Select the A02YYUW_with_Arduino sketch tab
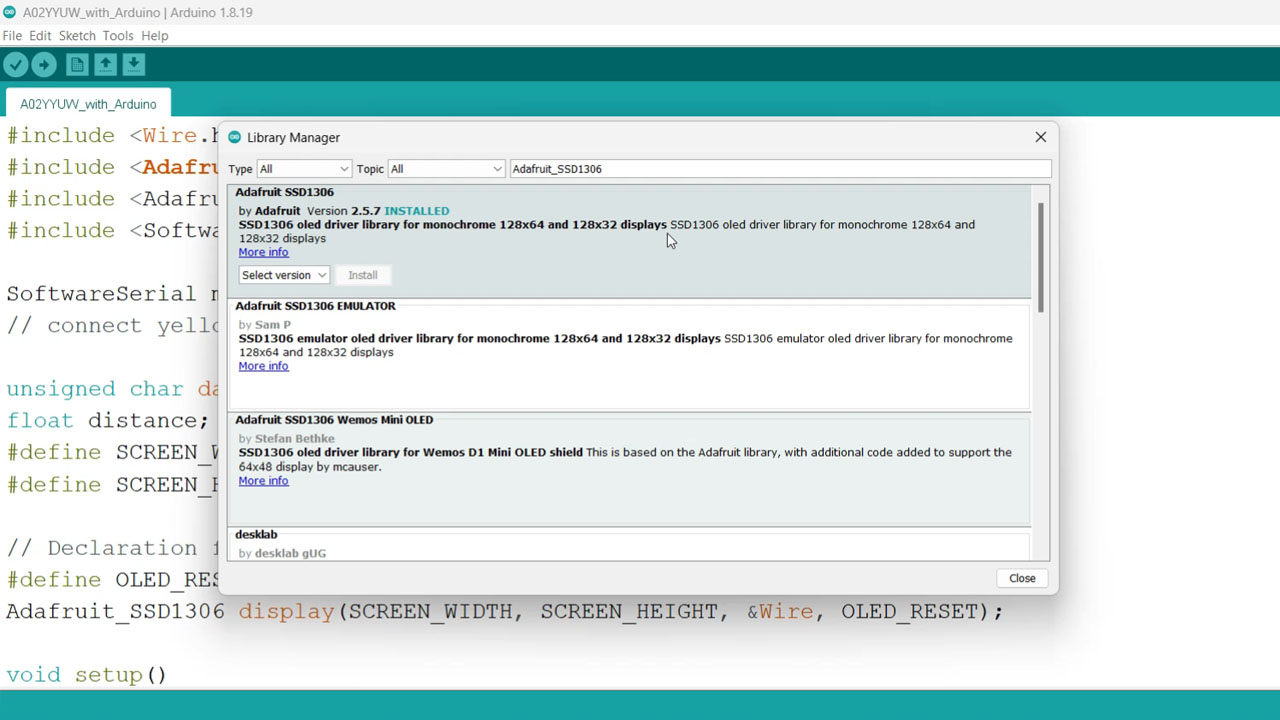Image resolution: width=1280 pixels, height=720 pixels. point(88,104)
